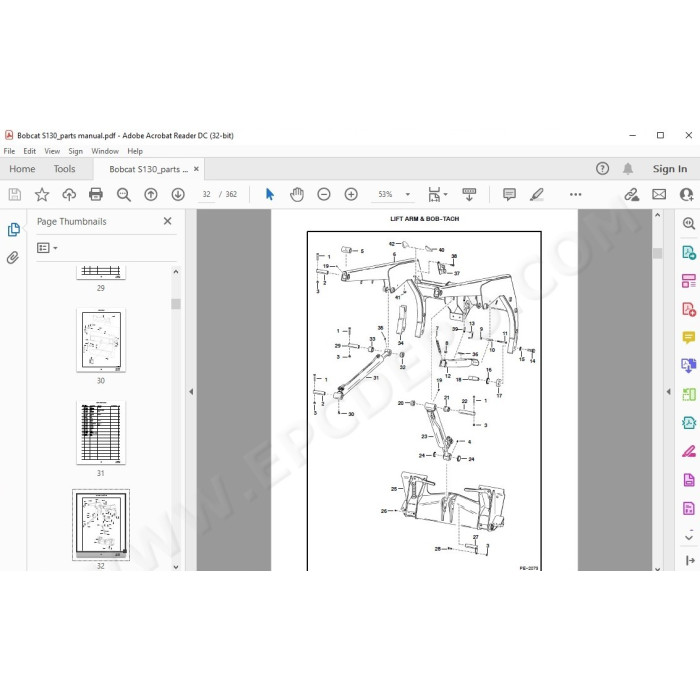Click document scroll up arrow
700x700 pixels.
coord(657,215)
